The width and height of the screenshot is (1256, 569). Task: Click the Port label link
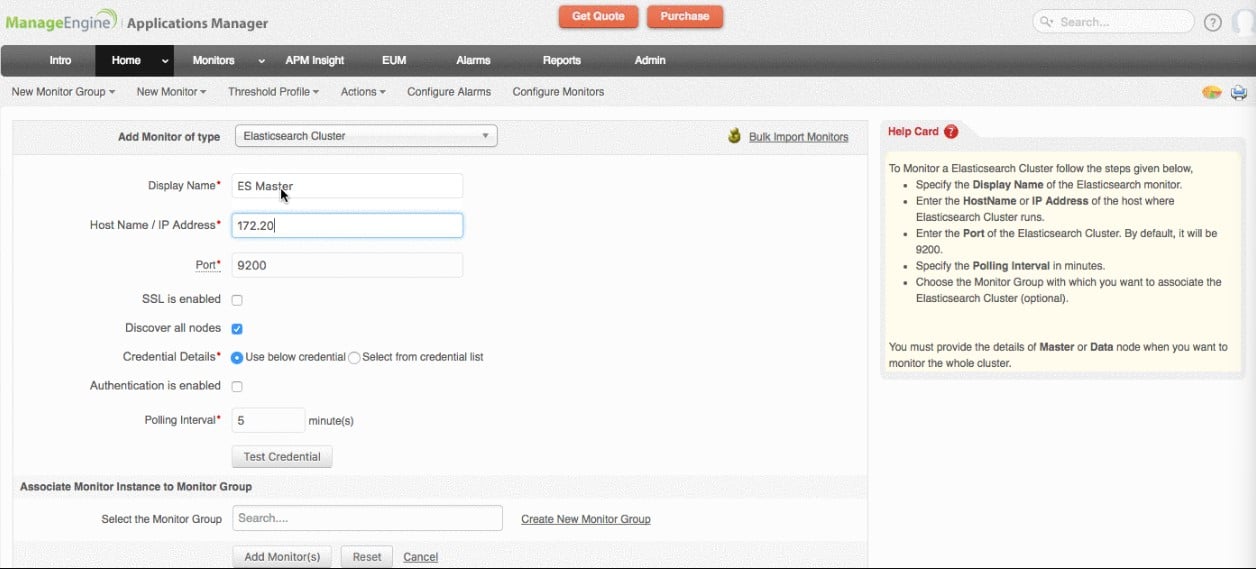(x=205, y=265)
